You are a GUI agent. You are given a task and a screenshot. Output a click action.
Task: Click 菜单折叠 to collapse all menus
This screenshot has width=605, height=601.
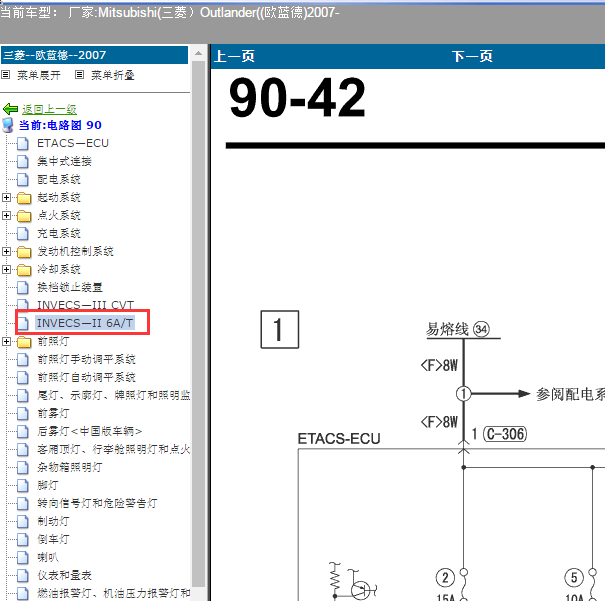113,75
